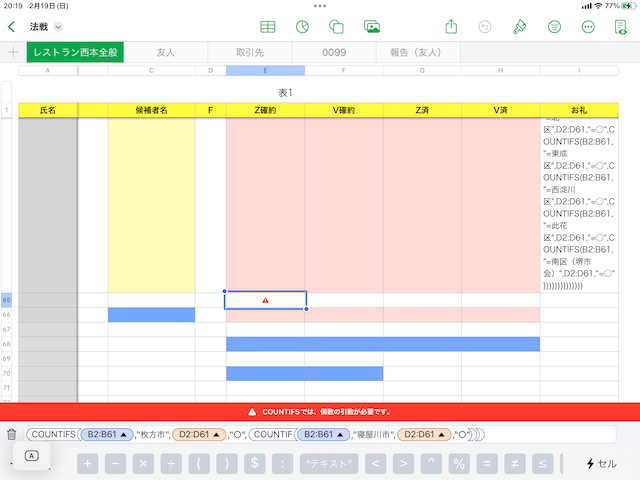
Task: Delete formula with trash icon
Action: tap(12, 434)
